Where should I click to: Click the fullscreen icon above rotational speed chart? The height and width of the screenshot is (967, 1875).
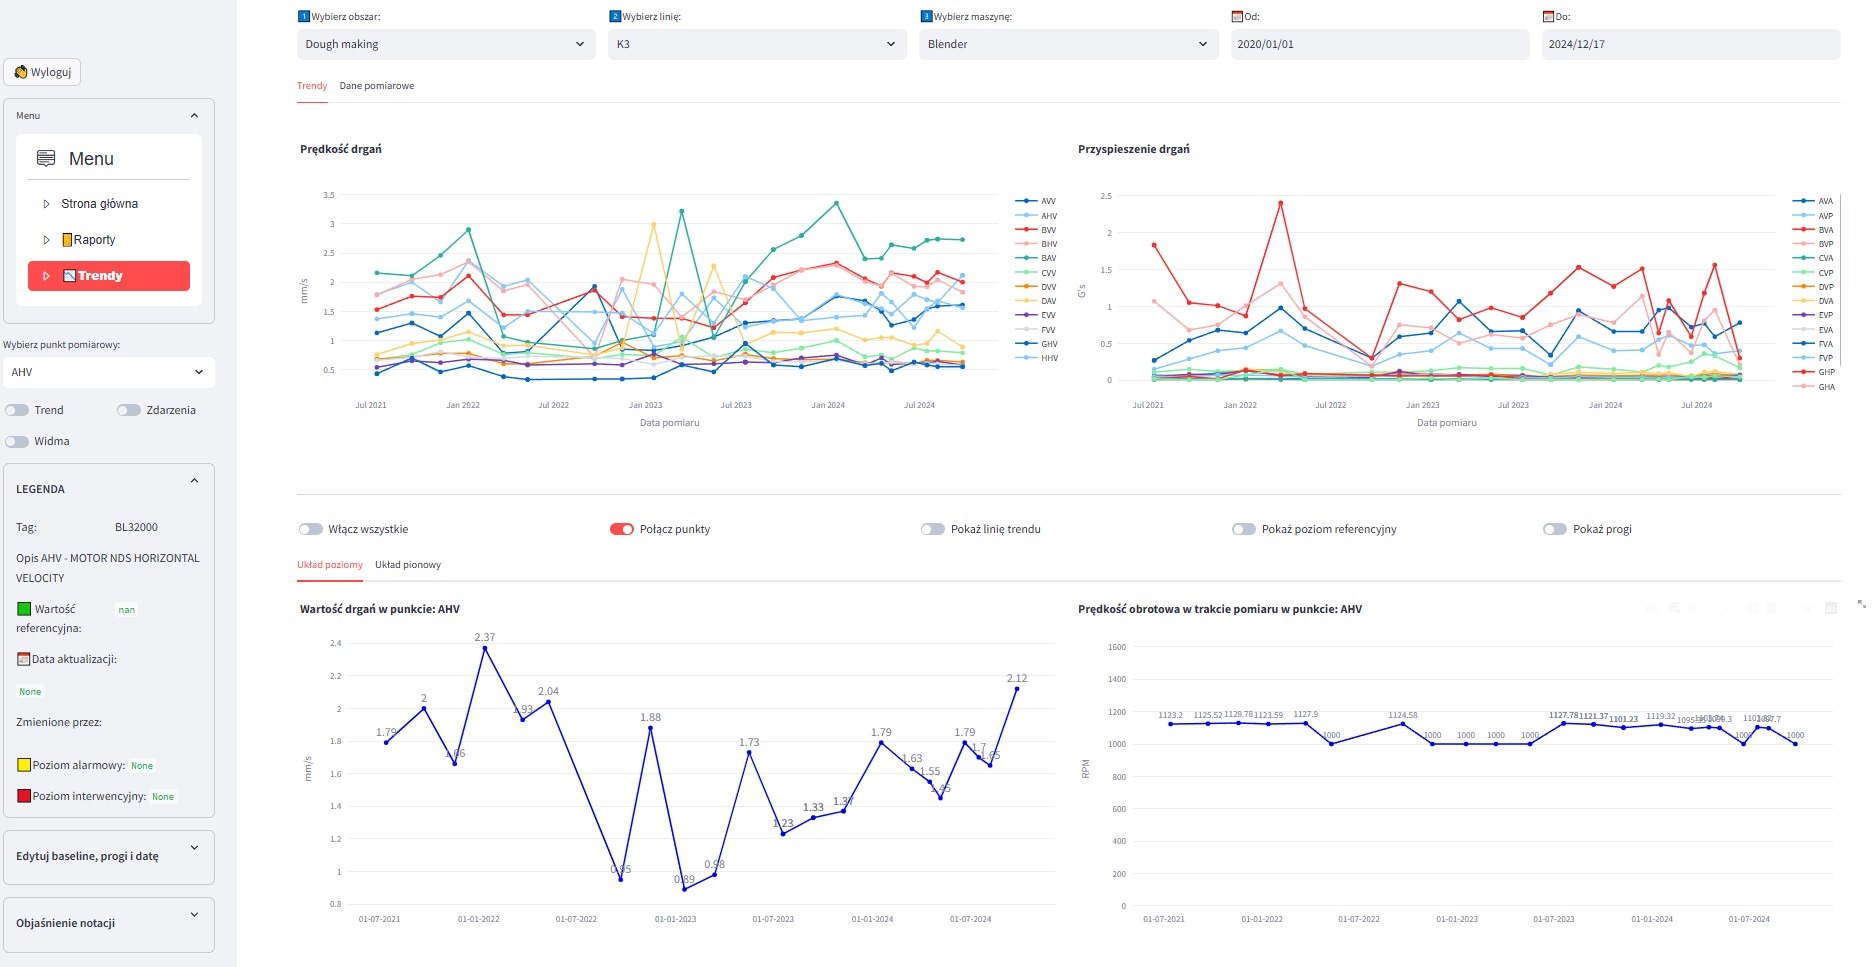pos(1861,604)
